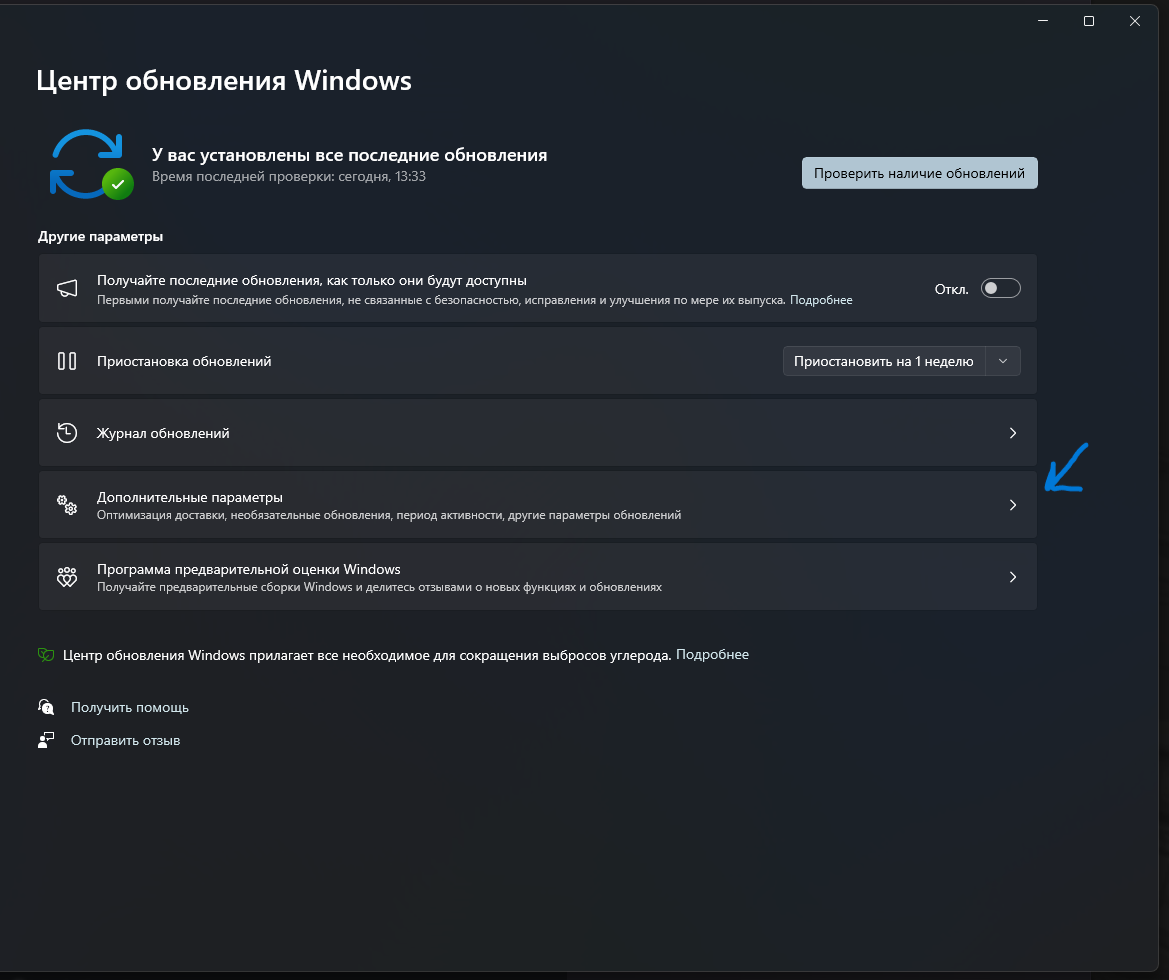The height and width of the screenshot is (980, 1169).
Task: Toggle the get latest updates switch
Action: tap(1001, 289)
